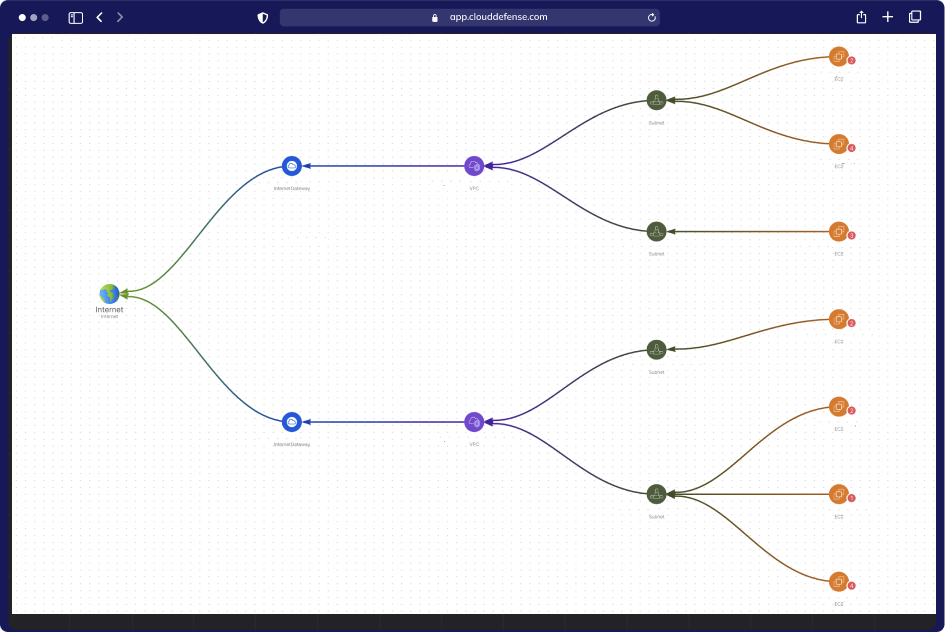The height and width of the screenshot is (632, 945).
Task: Reload the current page
Action: (652, 17)
